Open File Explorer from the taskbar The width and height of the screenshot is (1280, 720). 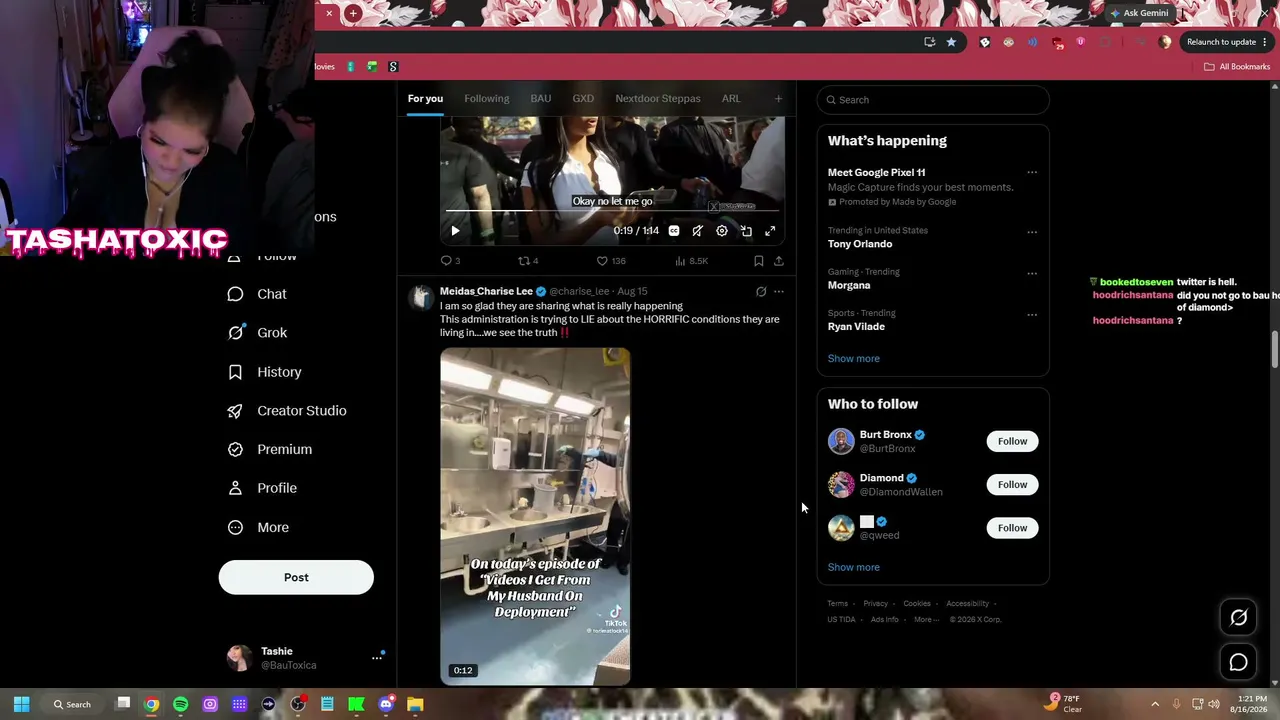pos(415,704)
